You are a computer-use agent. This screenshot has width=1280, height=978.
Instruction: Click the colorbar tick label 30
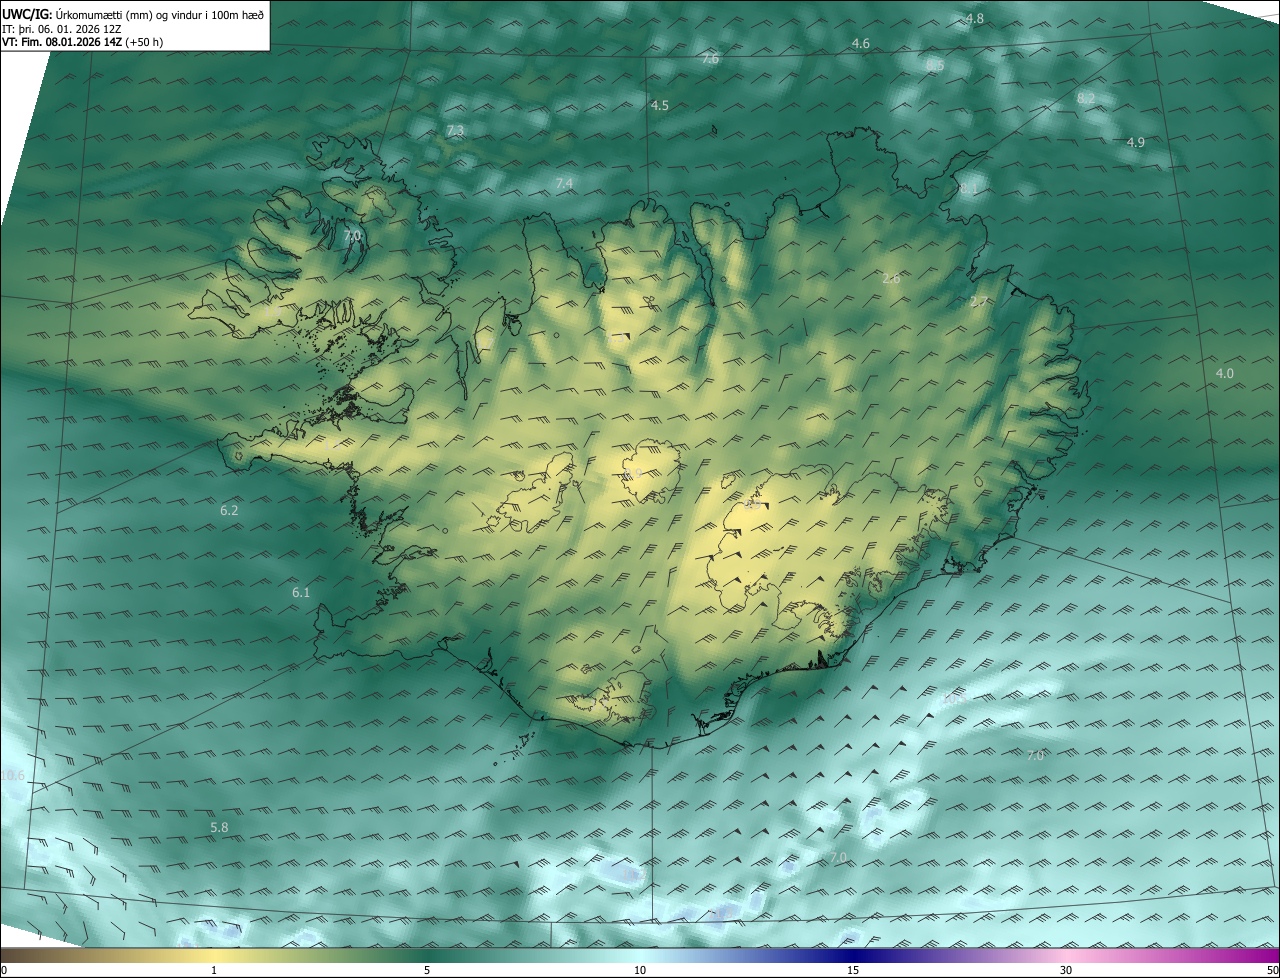coord(1066,970)
